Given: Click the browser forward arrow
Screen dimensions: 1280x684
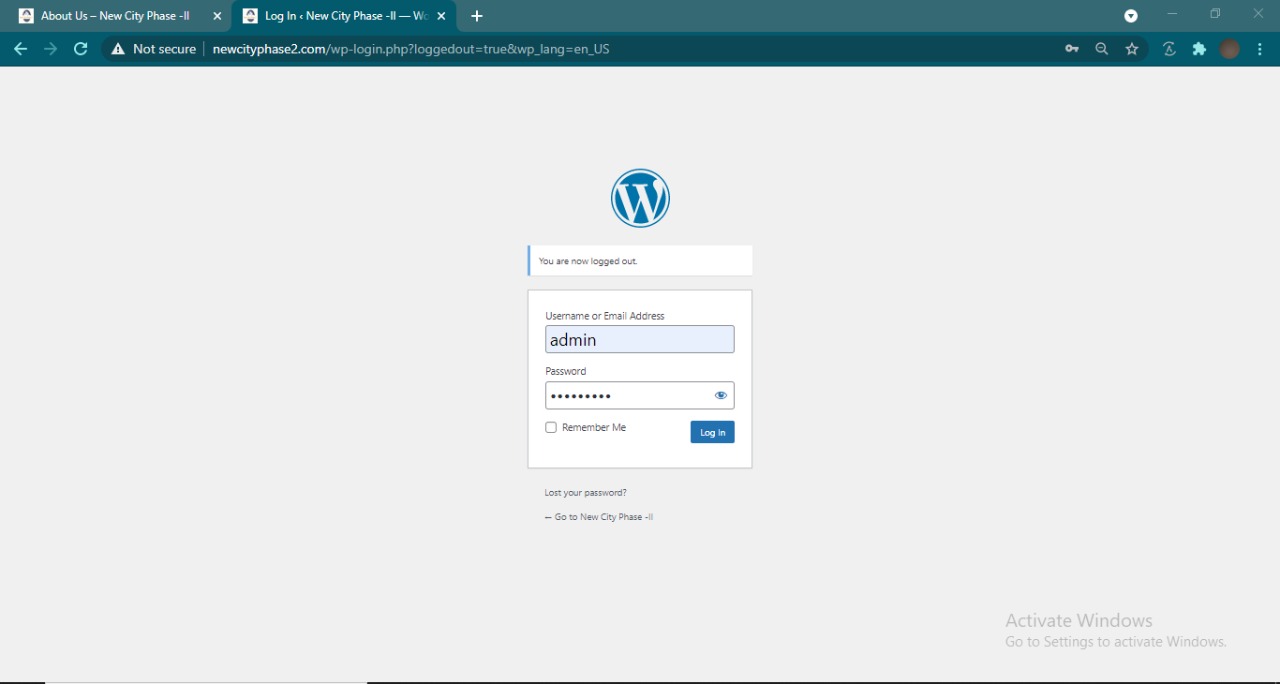Looking at the screenshot, I should click(x=50, y=49).
